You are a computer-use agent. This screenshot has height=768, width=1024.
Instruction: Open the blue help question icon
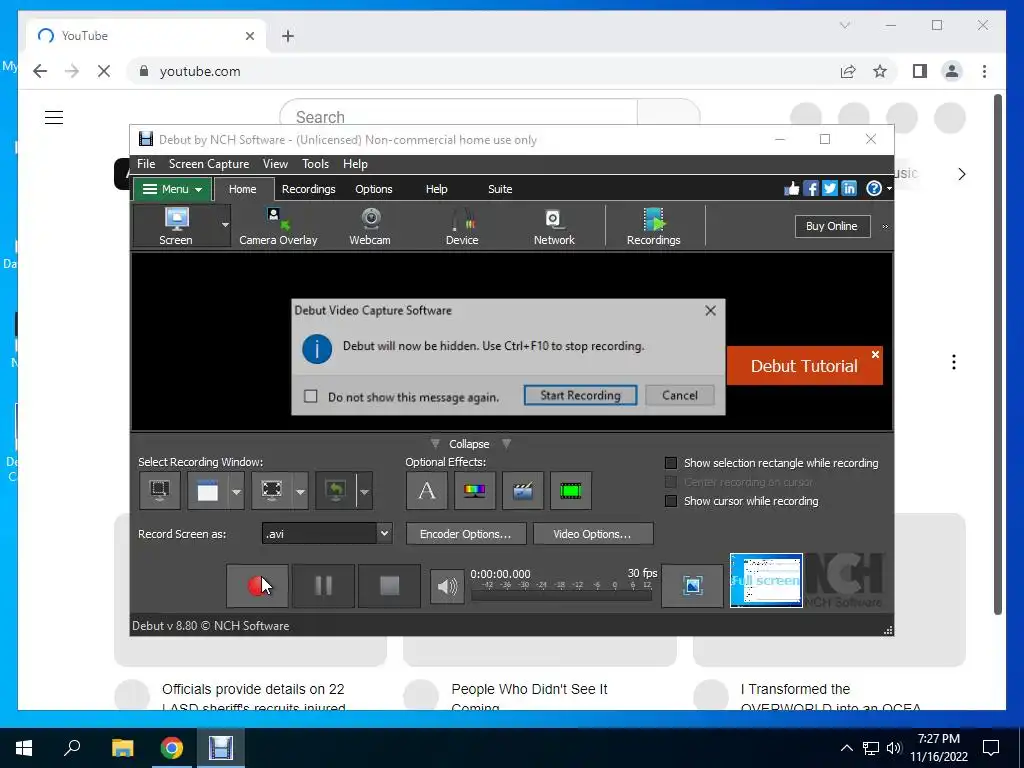click(x=874, y=189)
